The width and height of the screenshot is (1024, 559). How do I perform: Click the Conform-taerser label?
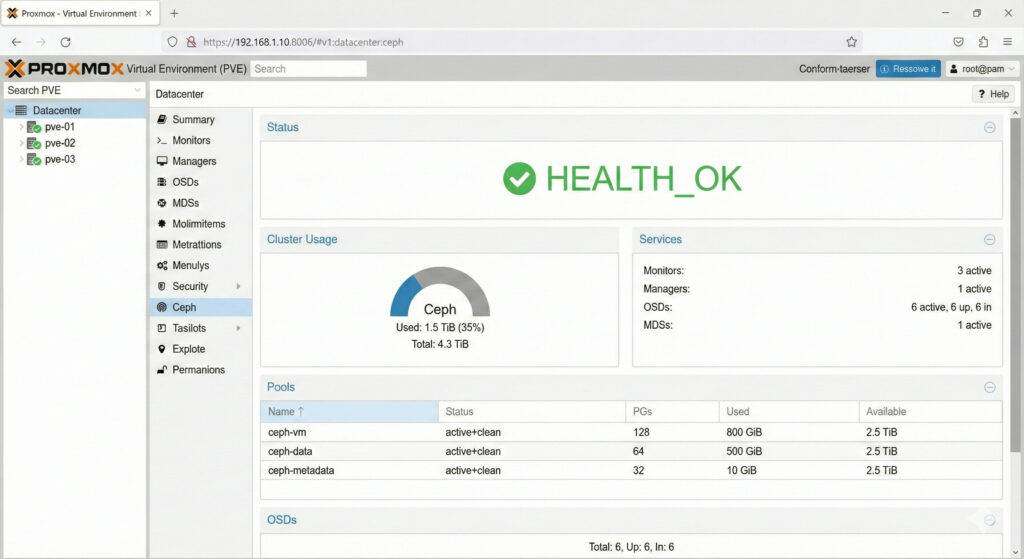834,69
